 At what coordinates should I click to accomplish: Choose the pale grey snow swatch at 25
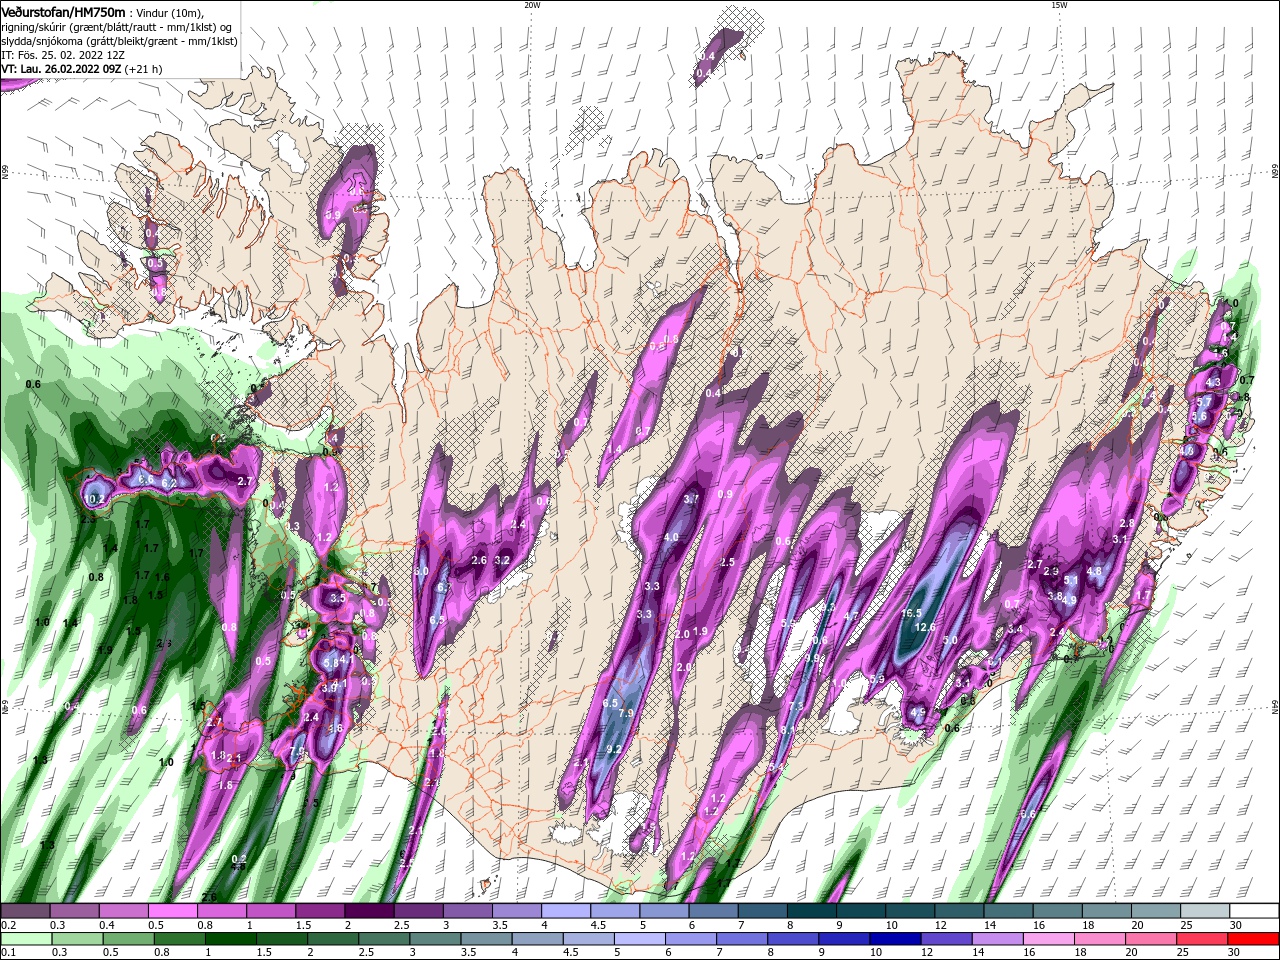pyautogui.click(x=1204, y=911)
